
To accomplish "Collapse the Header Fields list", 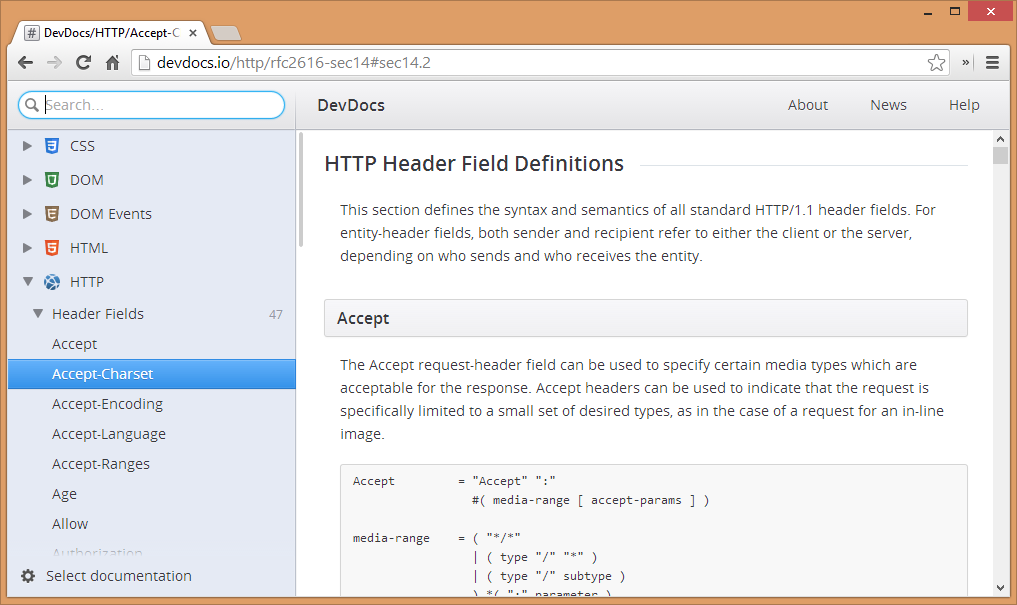I will click(38, 314).
